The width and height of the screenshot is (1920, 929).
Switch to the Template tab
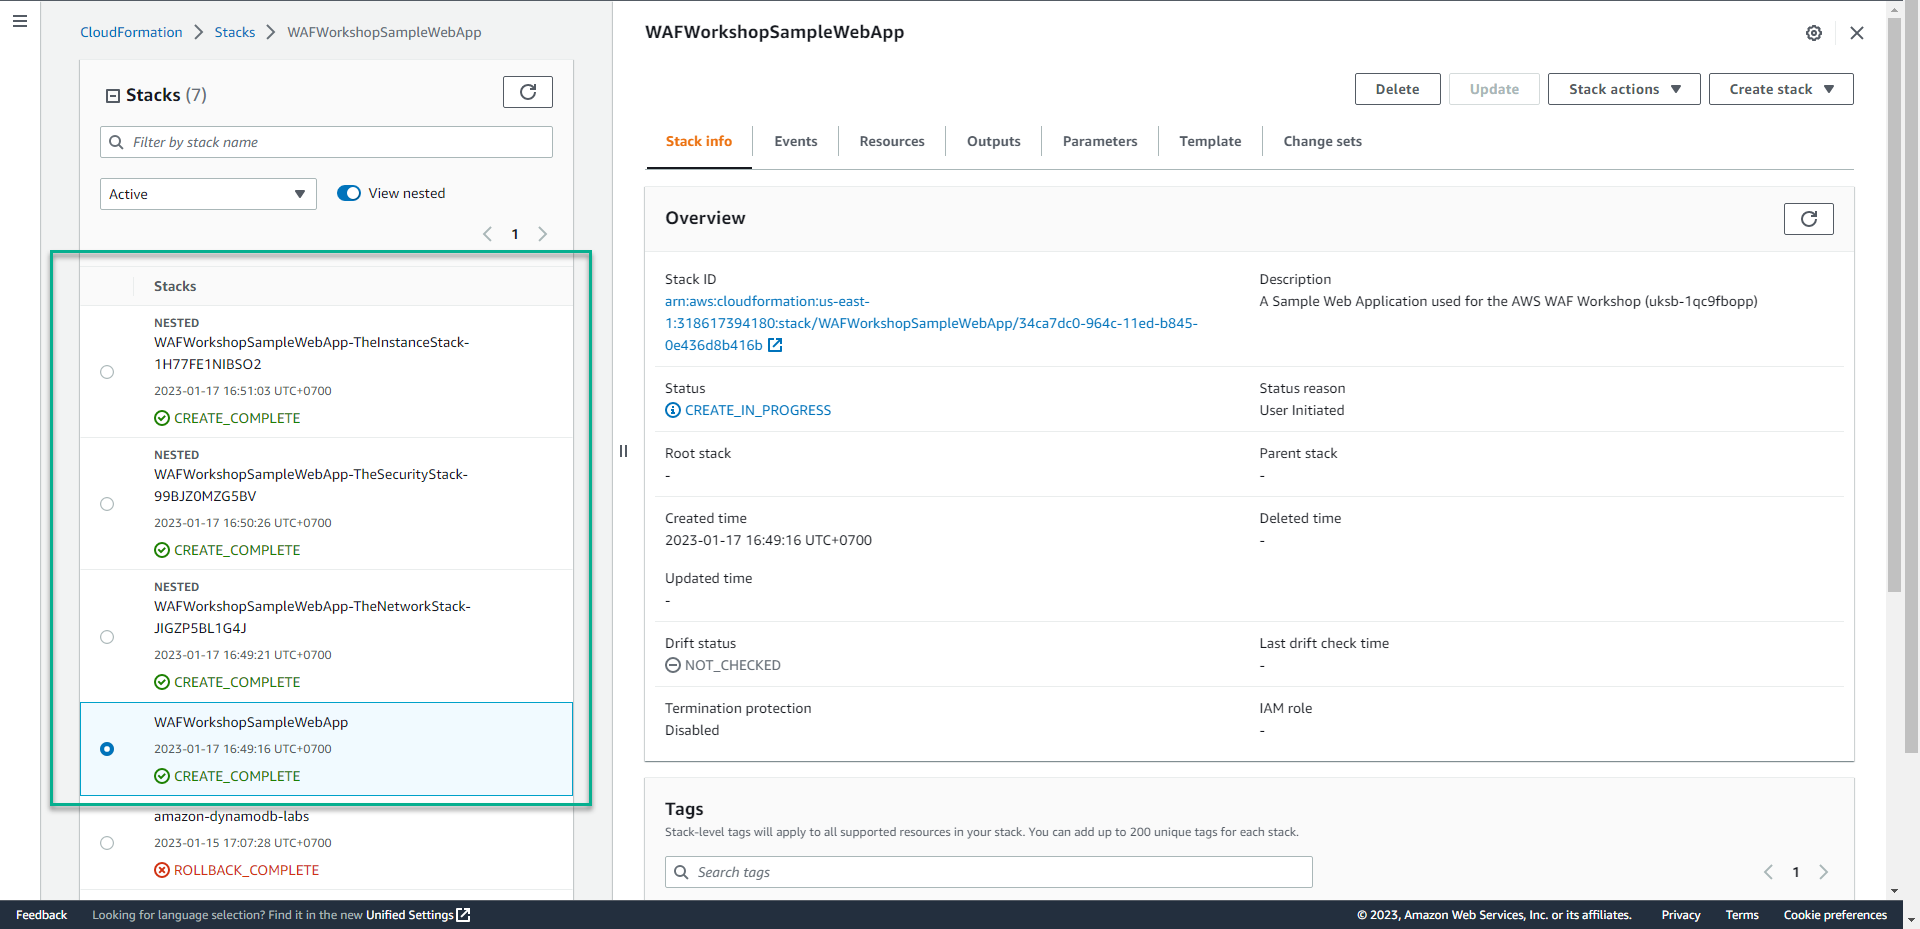click(x=1210, y=141)
